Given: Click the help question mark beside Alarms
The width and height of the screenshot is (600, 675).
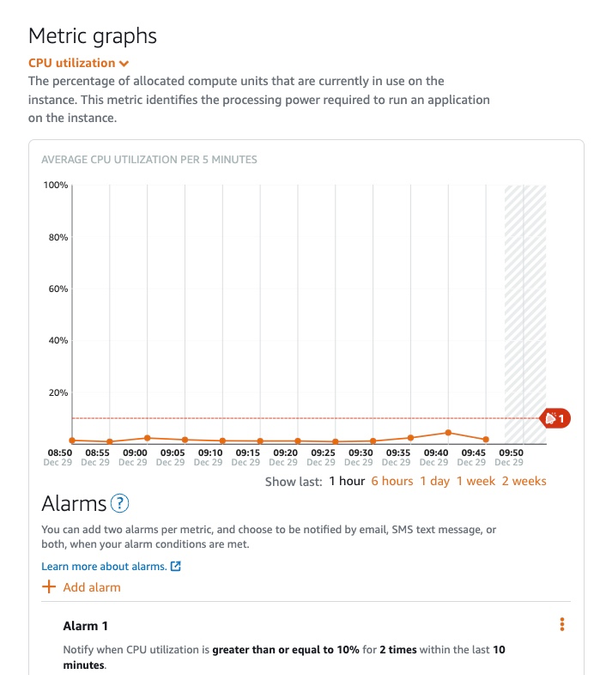Looking at the screenshot, I should [121, 503].
